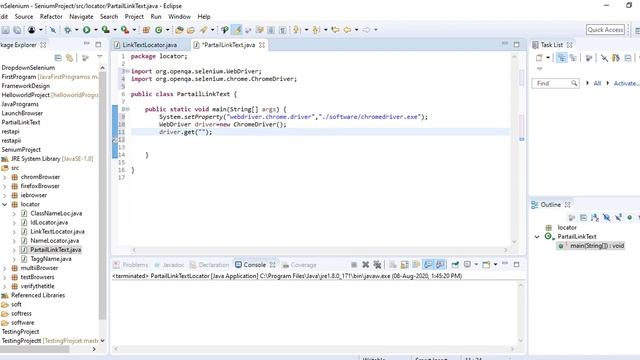Toggle Show Console on Standard Out change

tap(428, 265)
